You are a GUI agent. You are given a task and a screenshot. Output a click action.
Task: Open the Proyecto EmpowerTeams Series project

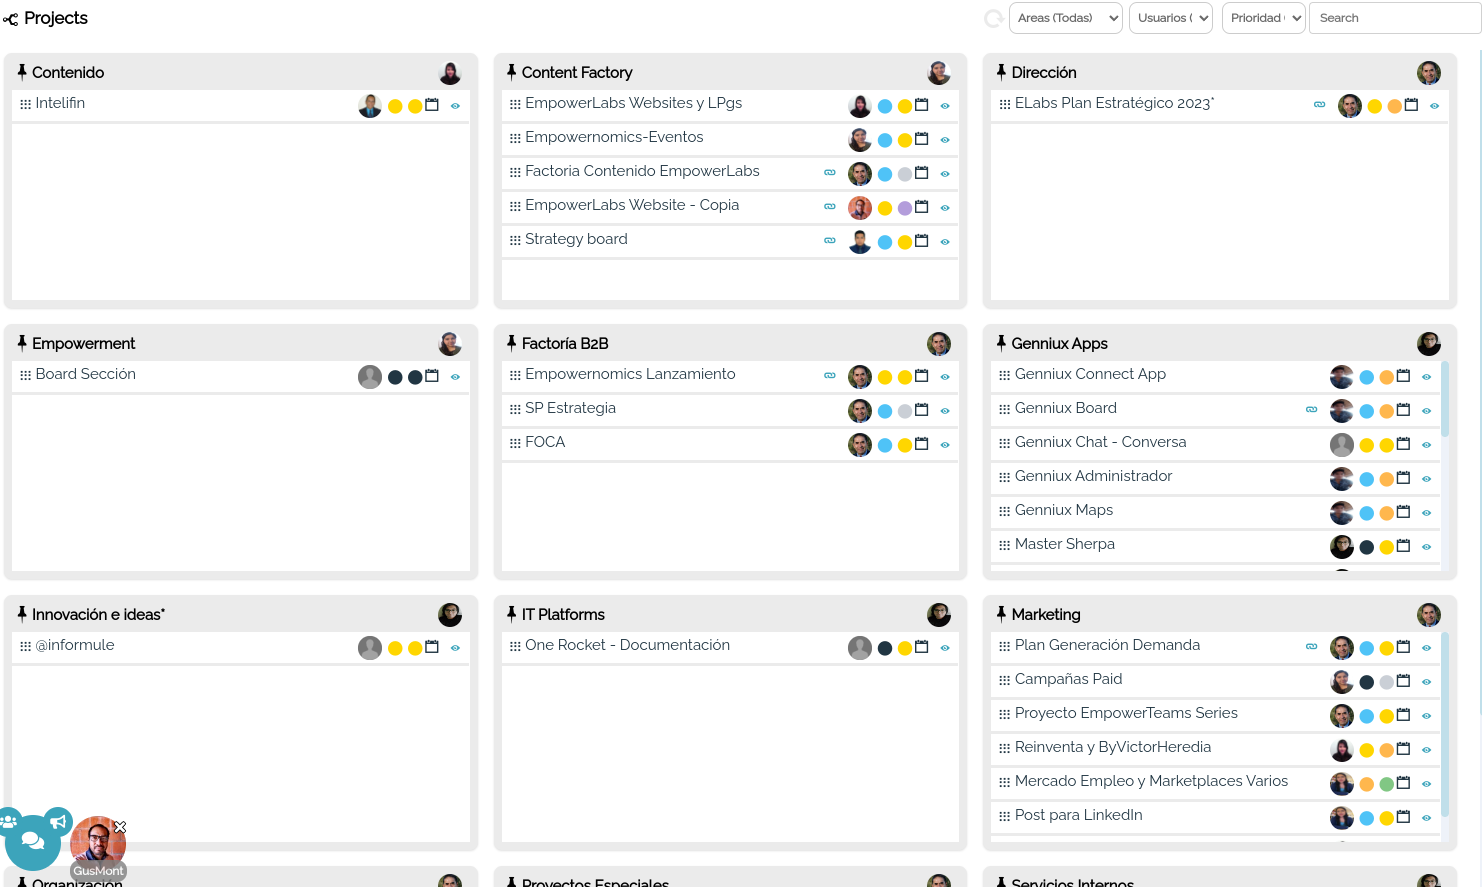(x=1126, y=713)
